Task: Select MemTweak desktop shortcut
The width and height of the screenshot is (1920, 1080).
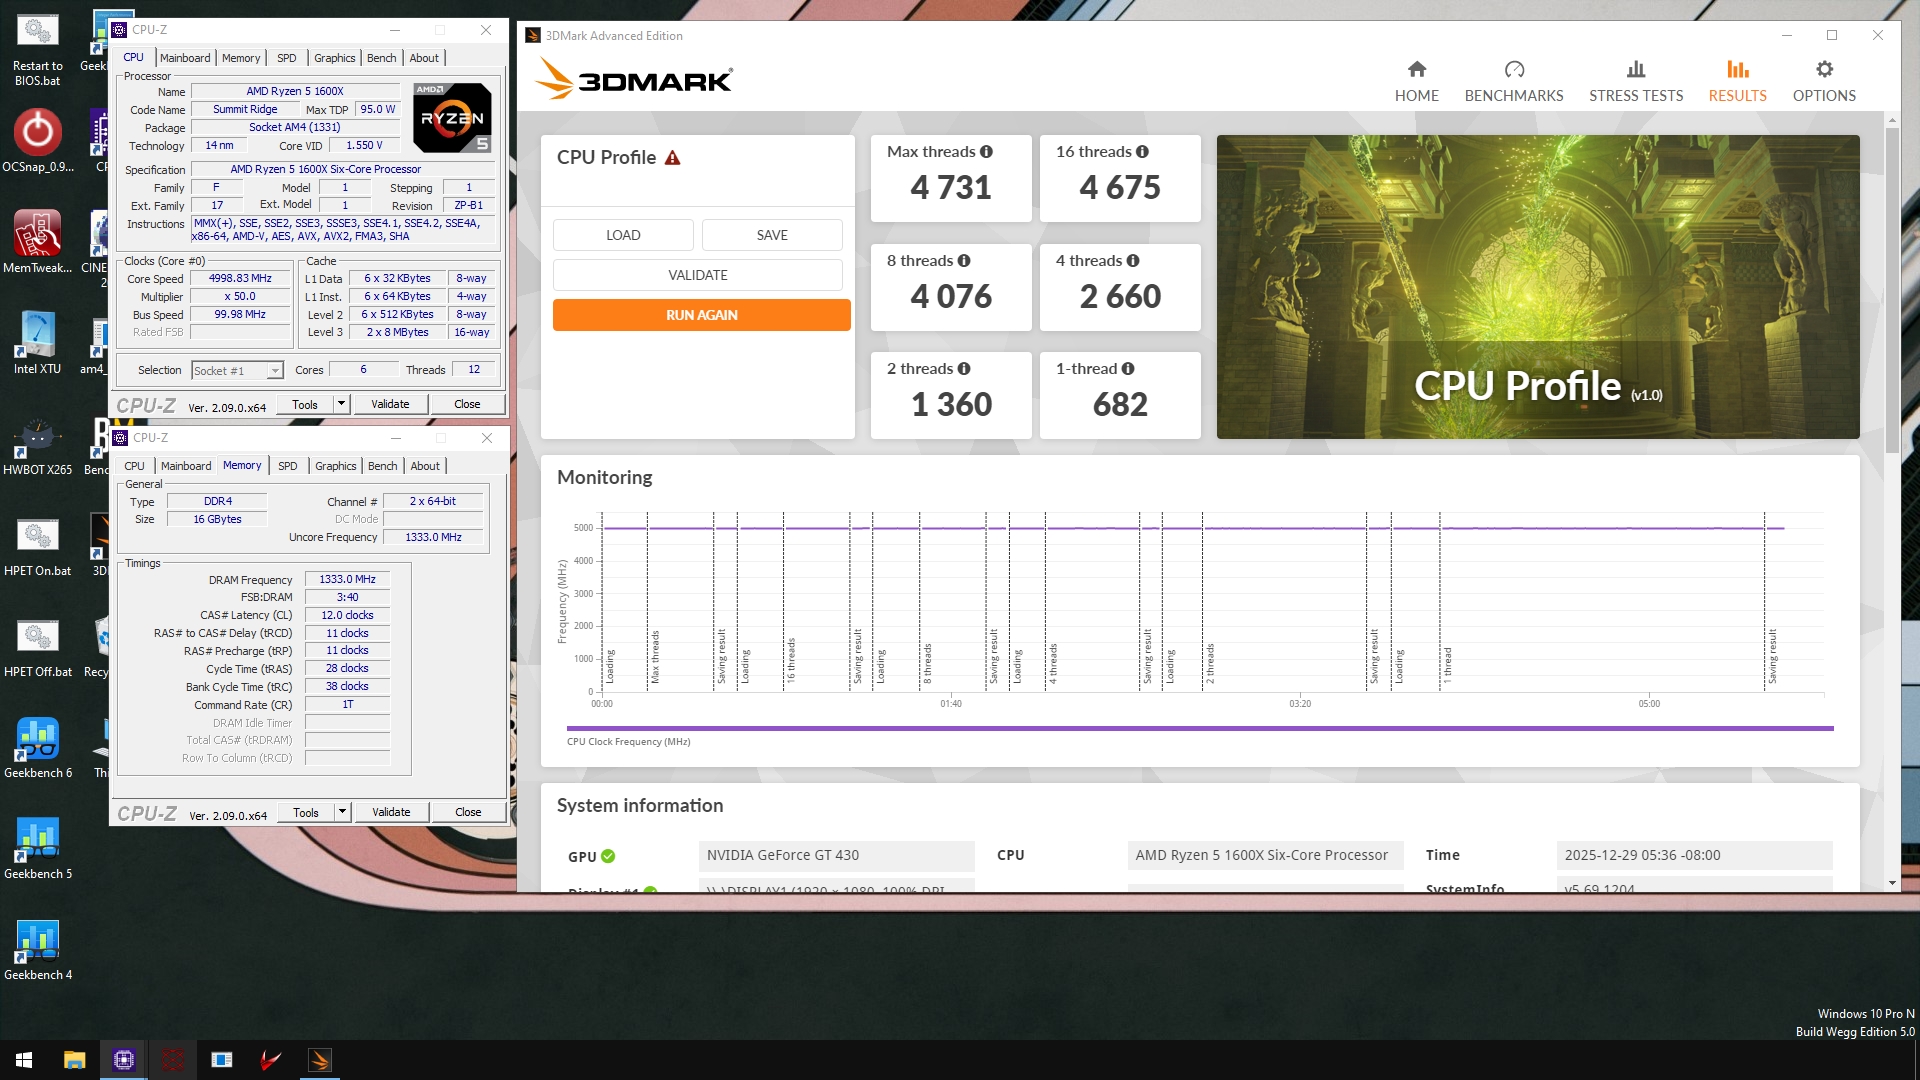Action: pos(37,242)
